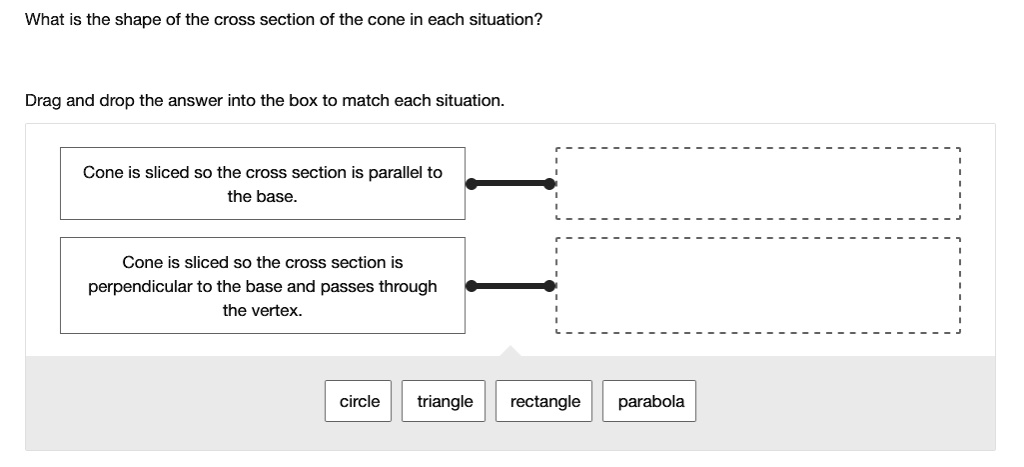
Task: Click the word 'vertex.' in second situation
Action: (x=263, y=310)
